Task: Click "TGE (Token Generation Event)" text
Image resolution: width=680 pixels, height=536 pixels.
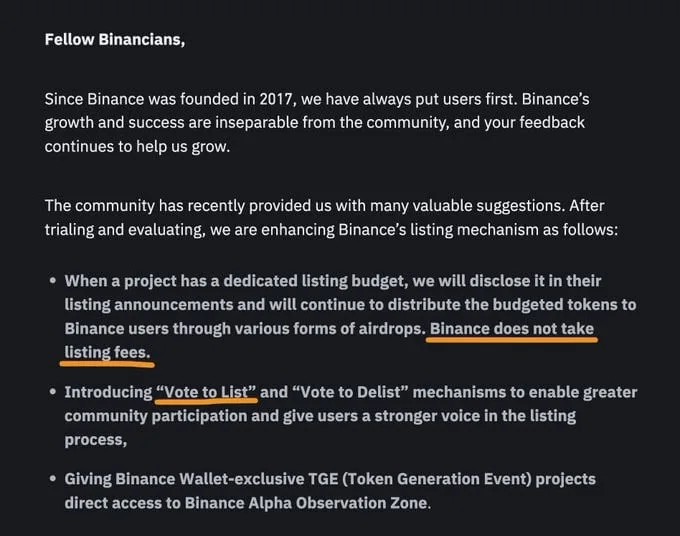Action: pyautogui.click(x=420, y=479)
